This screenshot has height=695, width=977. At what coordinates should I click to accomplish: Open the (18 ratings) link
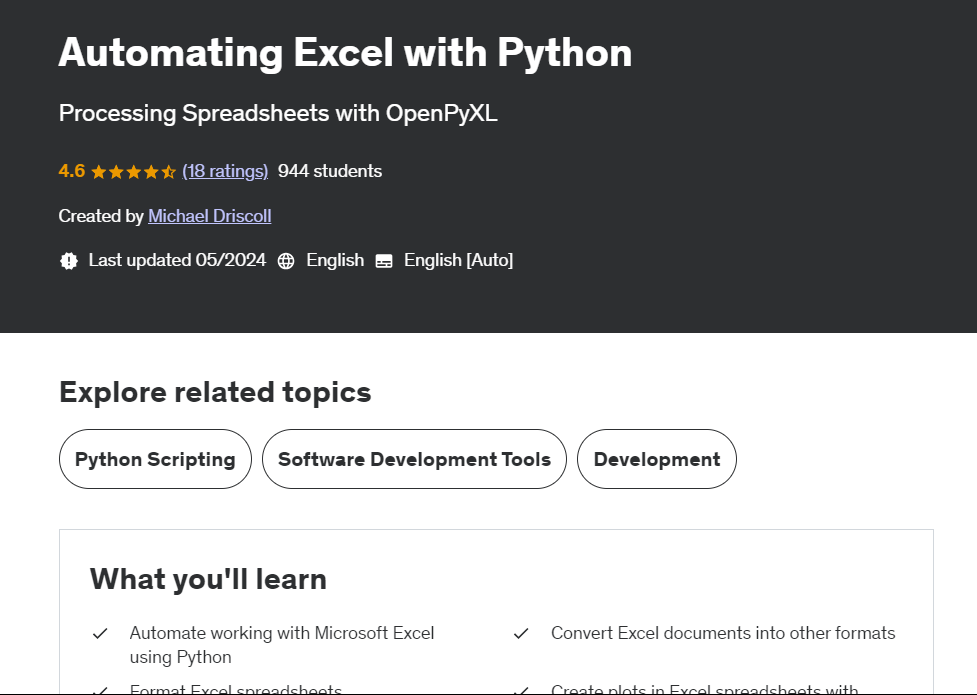[225, 171]
